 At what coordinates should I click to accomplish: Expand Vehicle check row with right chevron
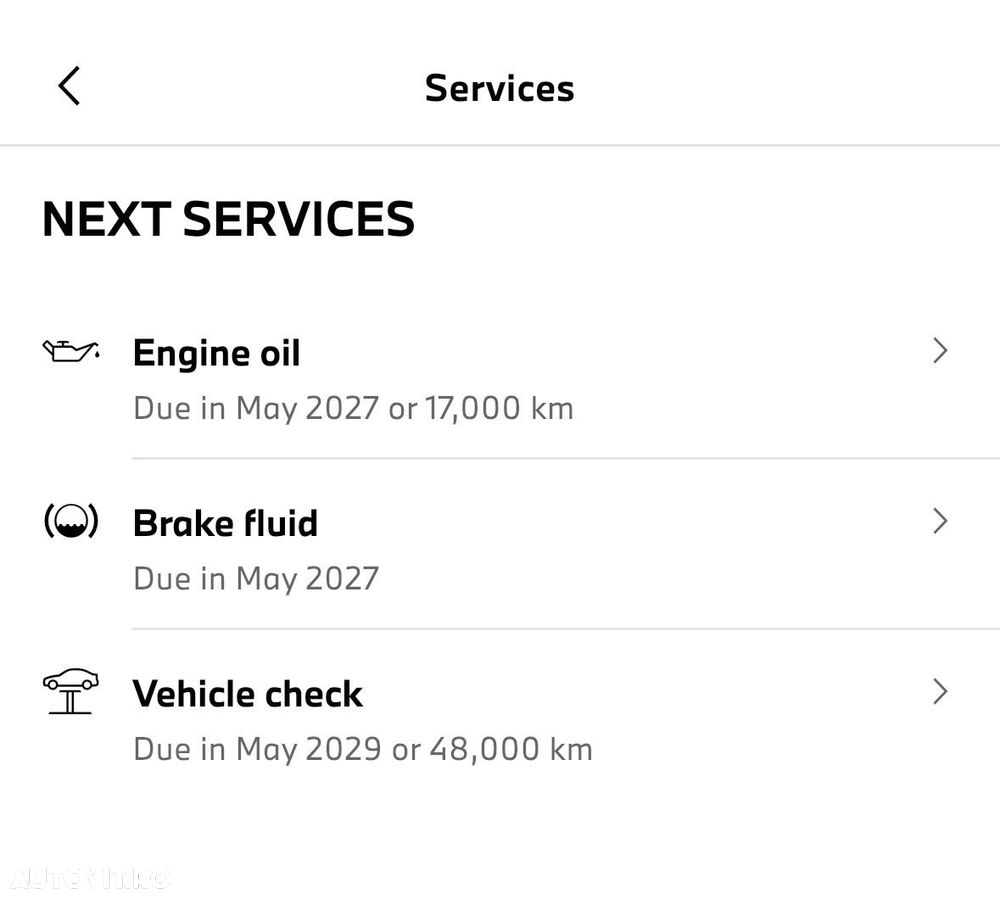point(939,692)
